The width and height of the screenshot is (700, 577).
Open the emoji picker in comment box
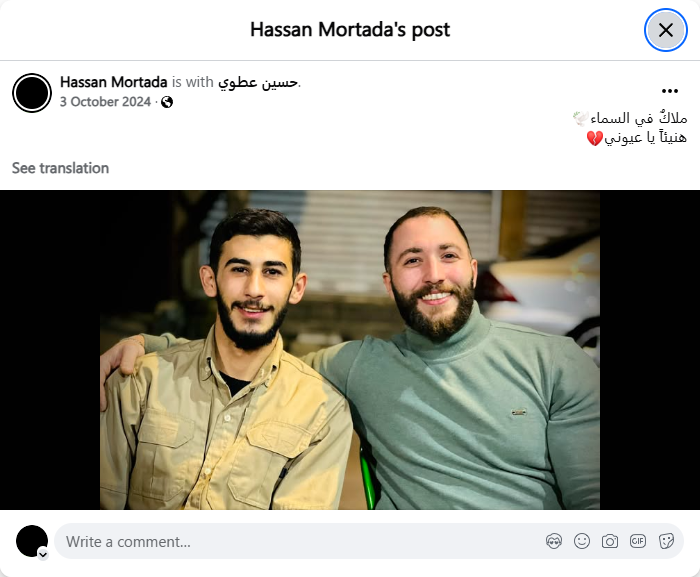pyautogui.click(x=582, y=541)
